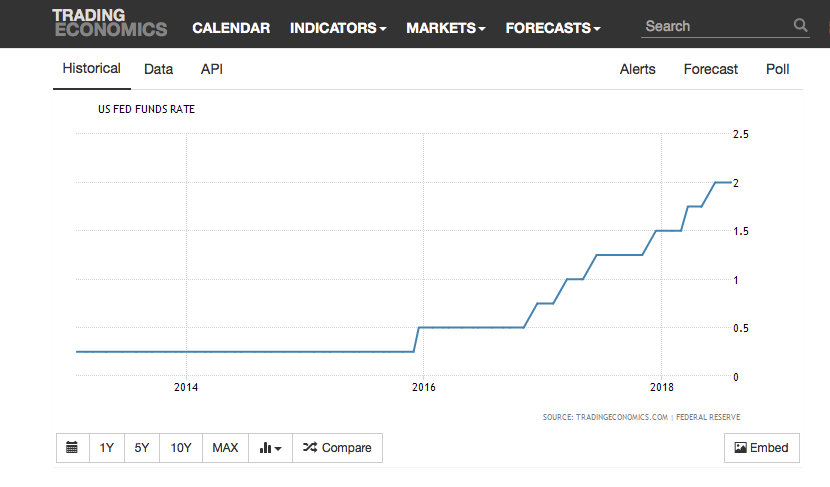Viewport: 830px width, 487px height.
Task: Open the Calendar menu item
Action: click(x=231, y=28)
